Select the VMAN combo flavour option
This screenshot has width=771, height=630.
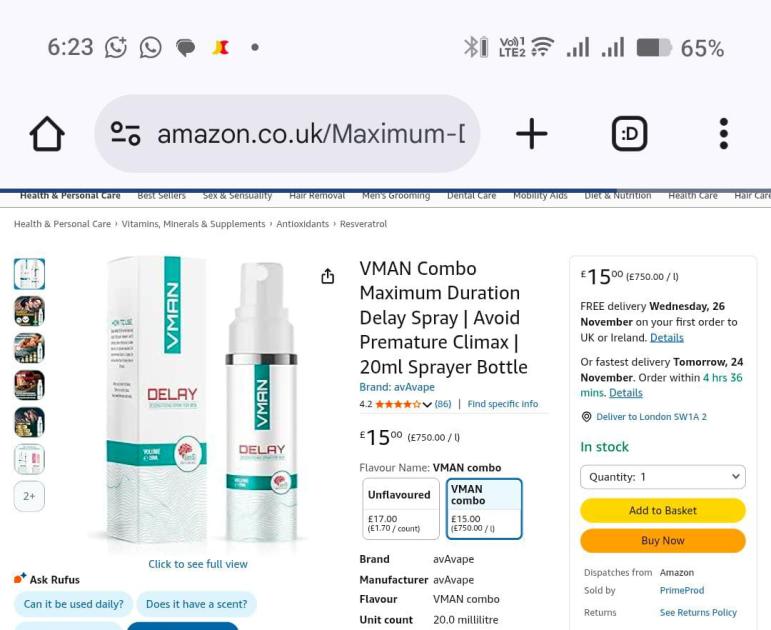click(484, 508)
